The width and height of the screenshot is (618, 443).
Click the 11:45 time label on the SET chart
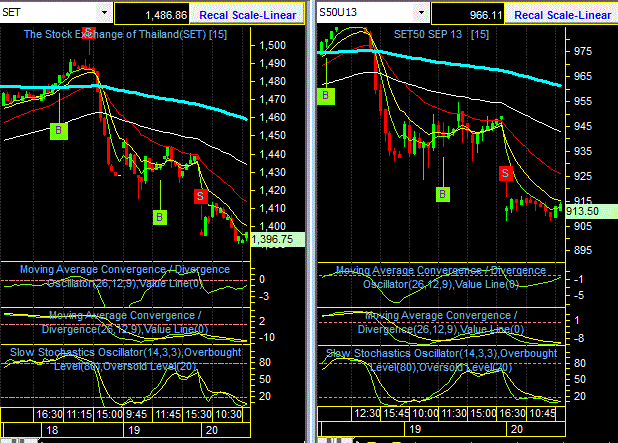[168, 415]
